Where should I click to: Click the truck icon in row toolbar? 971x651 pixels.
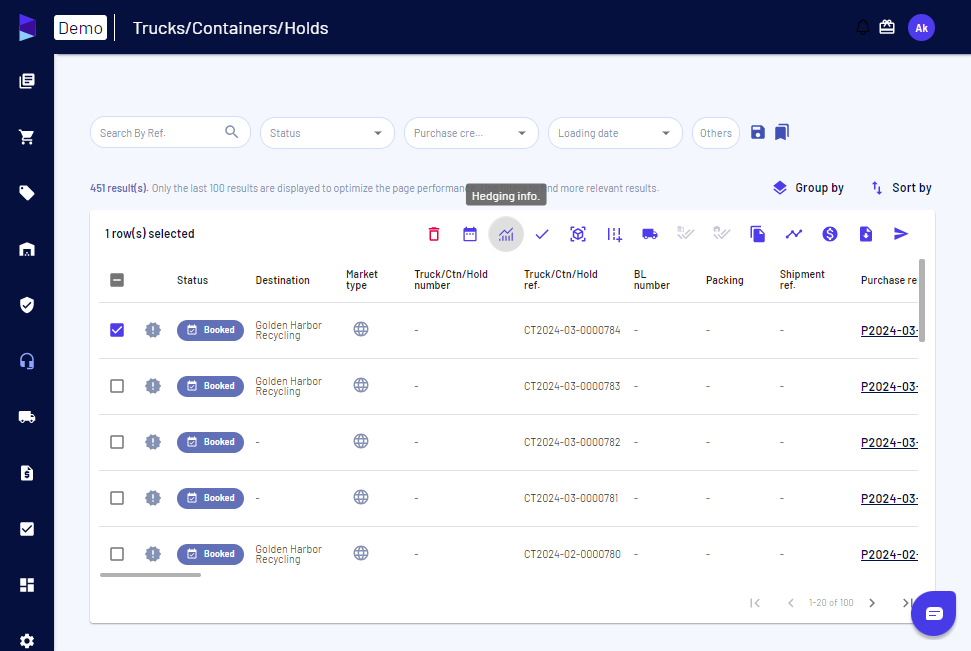(650, 234)
